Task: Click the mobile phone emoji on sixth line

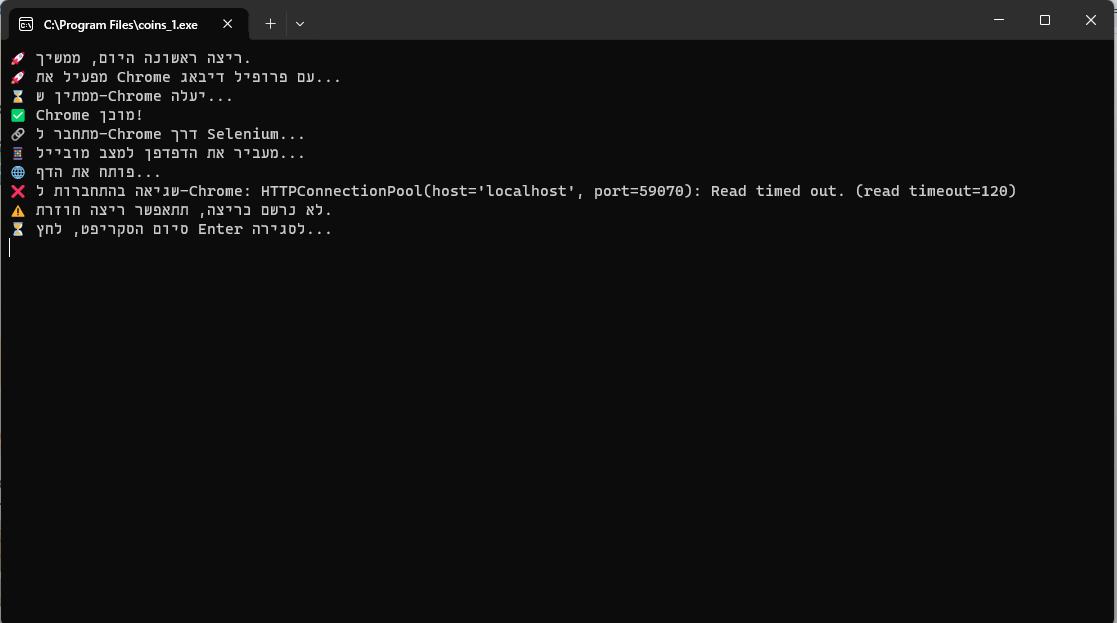Action: click(x=18, y=153)
